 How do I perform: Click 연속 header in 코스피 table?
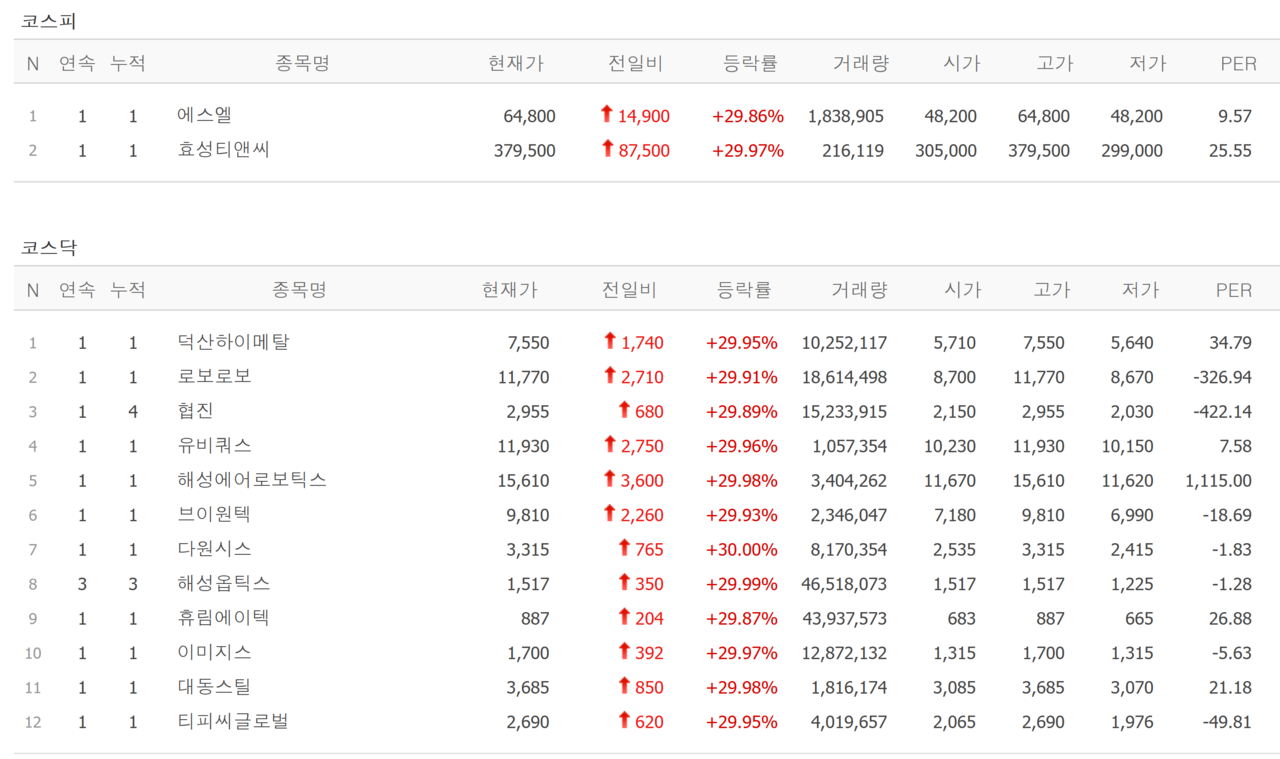click(x=77, y=63)
